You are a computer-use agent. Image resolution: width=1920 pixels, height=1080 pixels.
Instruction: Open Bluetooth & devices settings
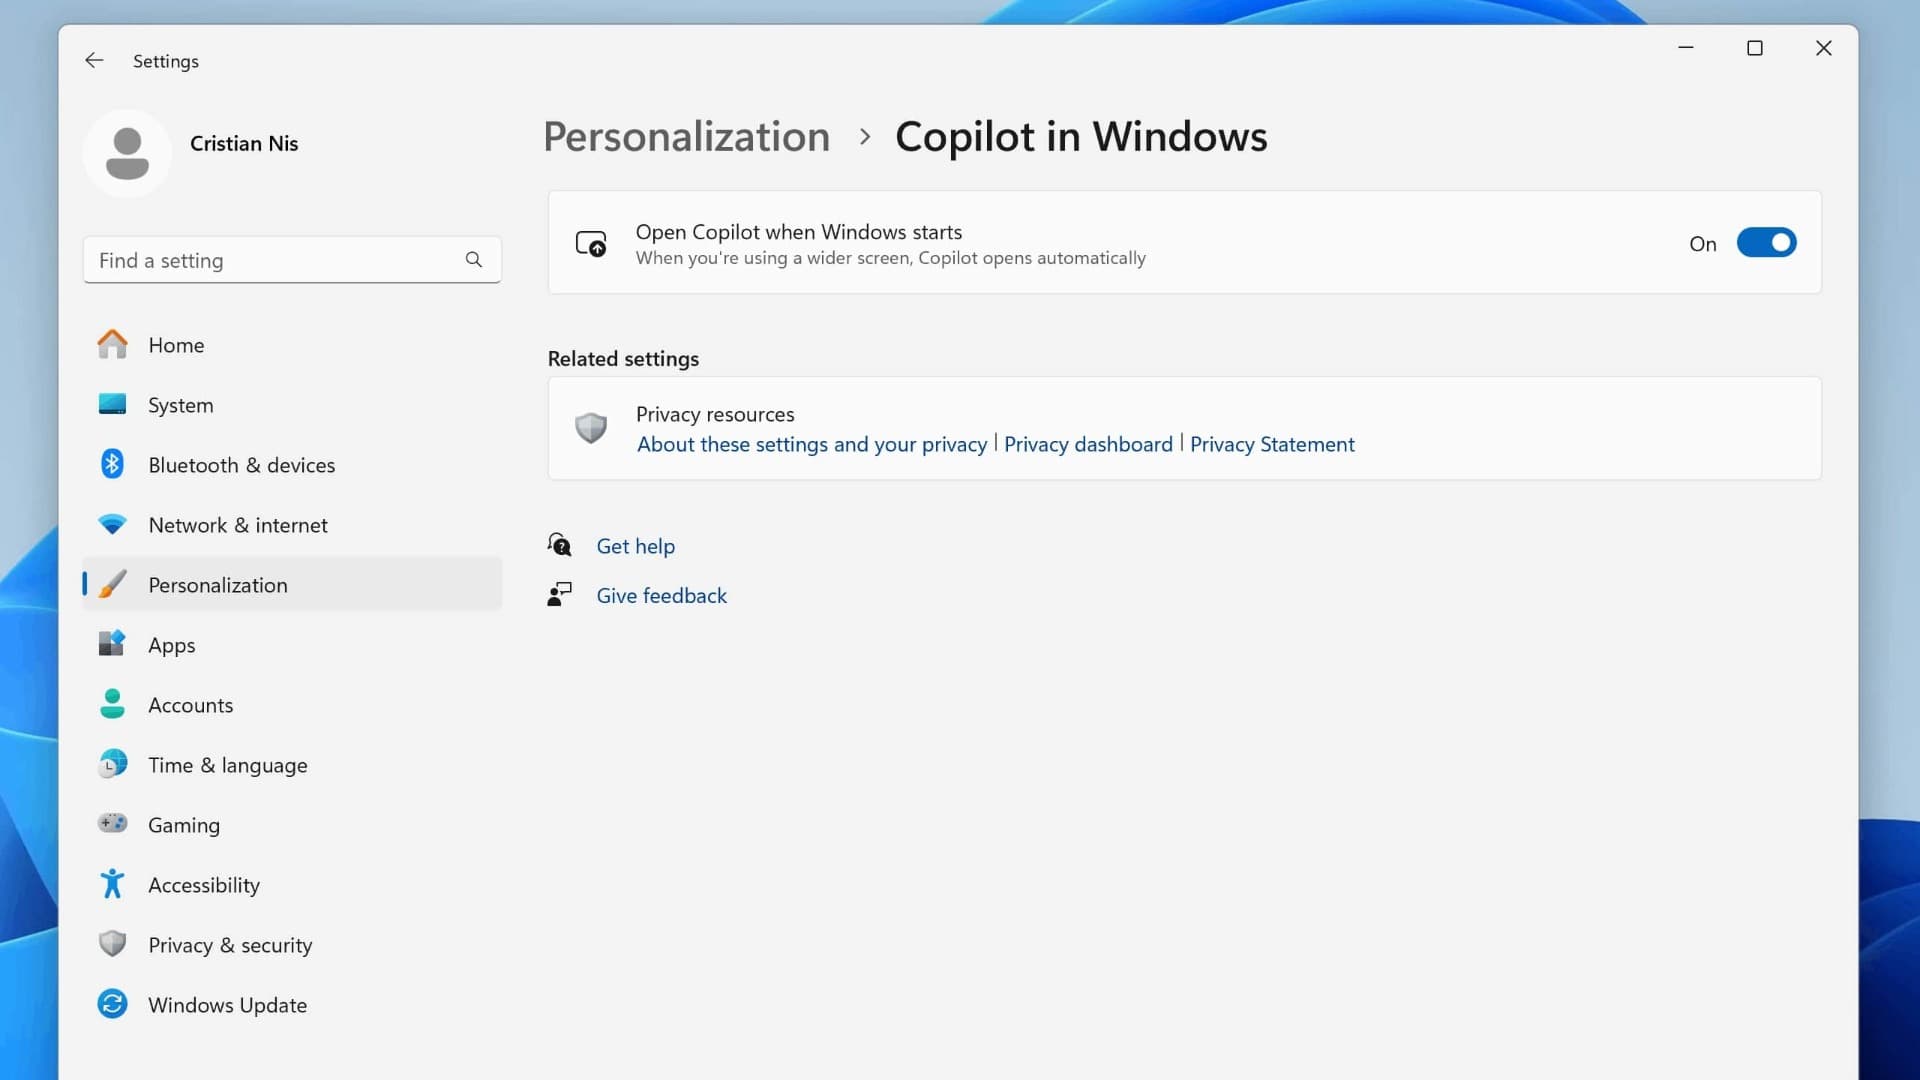(242, 464)
